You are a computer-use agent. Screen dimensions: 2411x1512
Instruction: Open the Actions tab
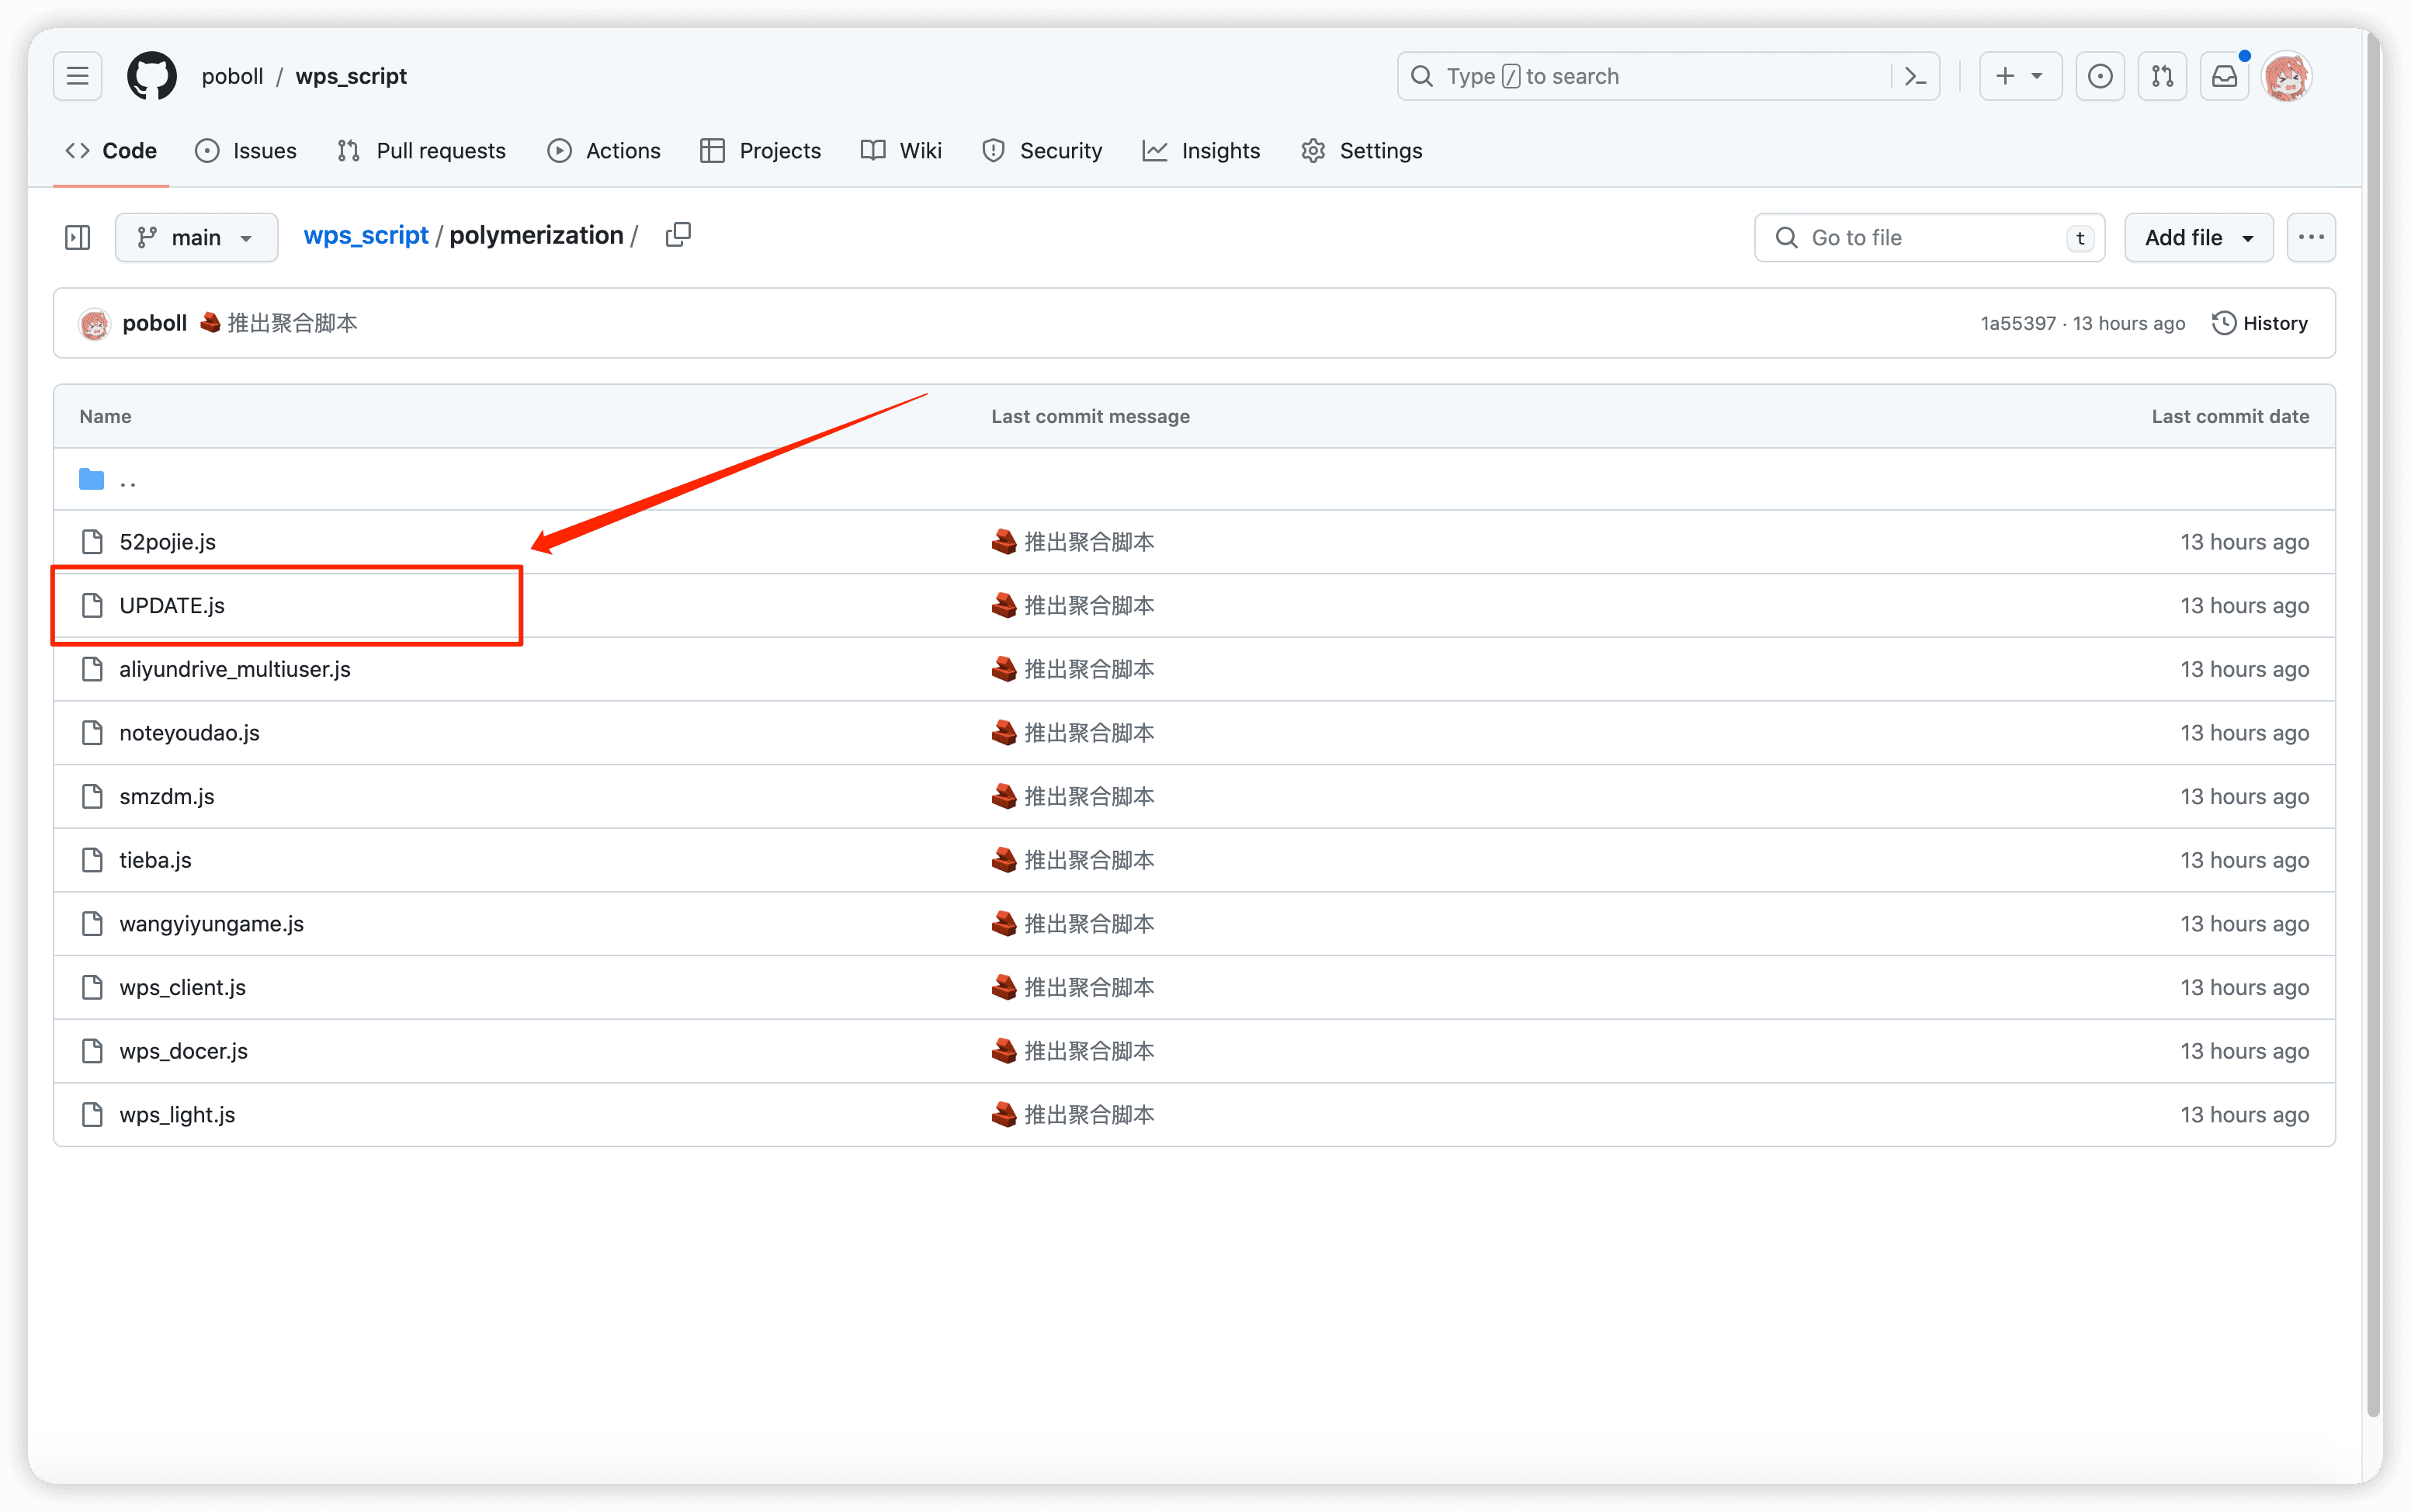point(605,150)
